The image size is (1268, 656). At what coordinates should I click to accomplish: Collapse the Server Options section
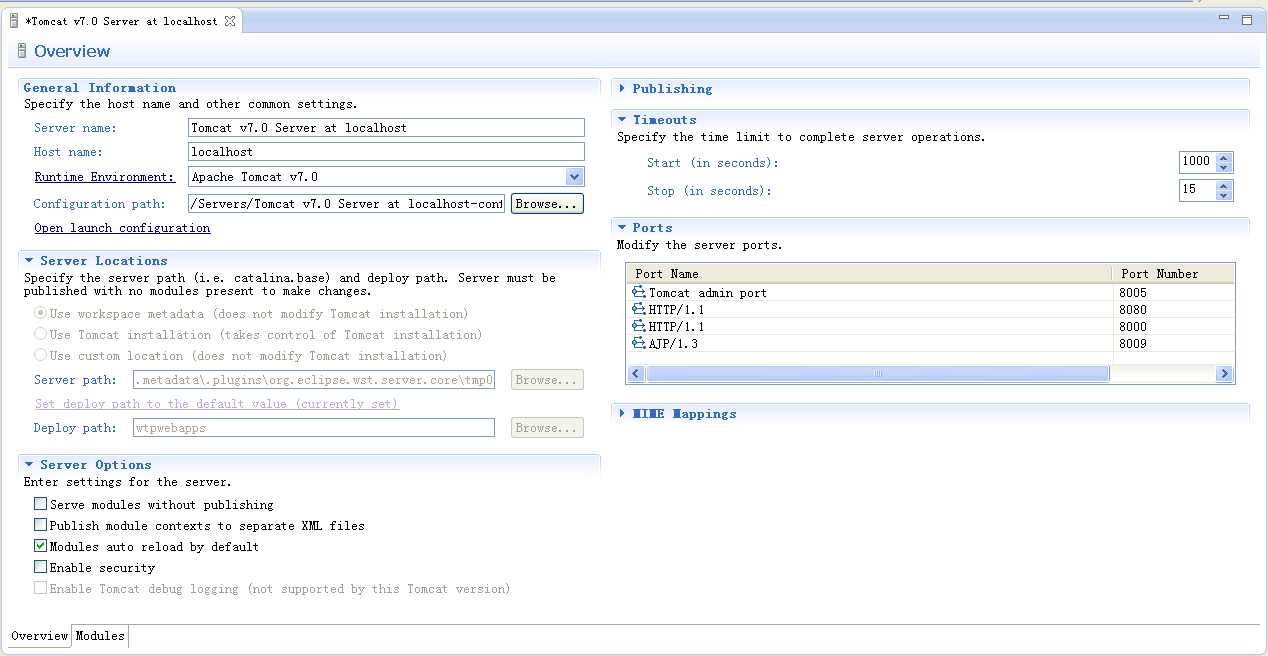29,464
